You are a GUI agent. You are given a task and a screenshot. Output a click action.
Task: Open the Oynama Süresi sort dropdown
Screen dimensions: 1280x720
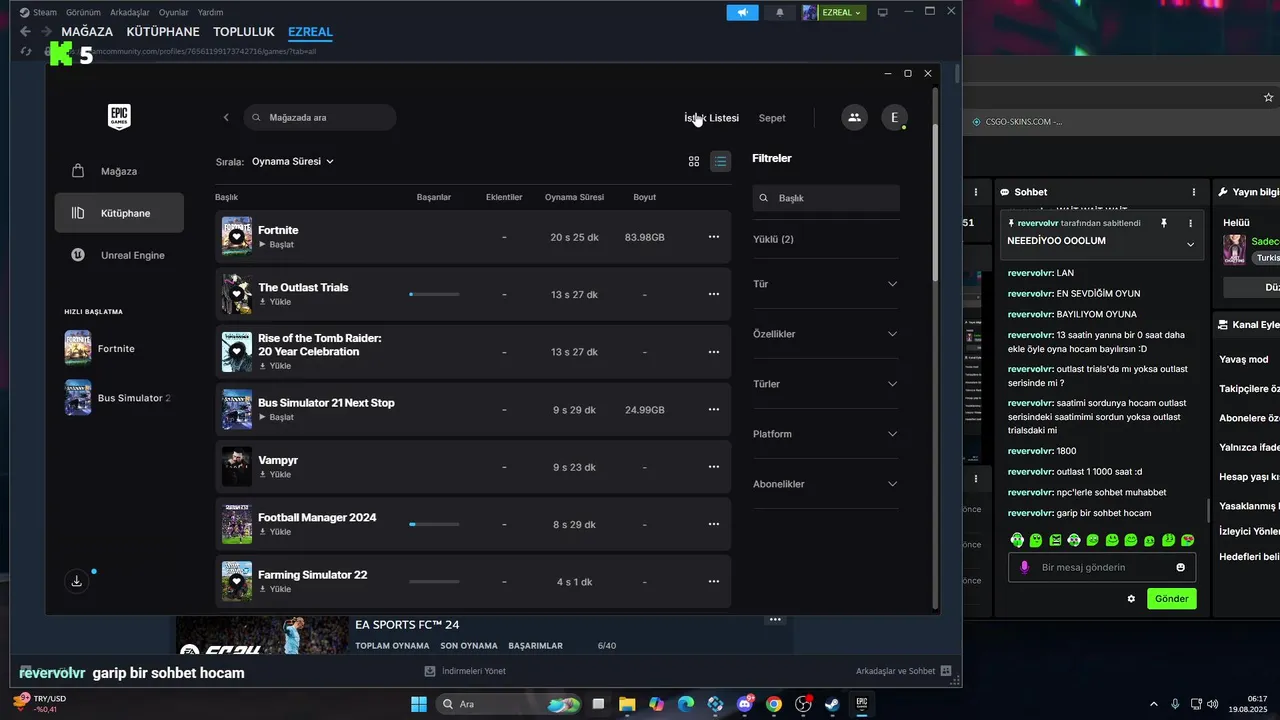pyautogui.click(x=293, y=161)
